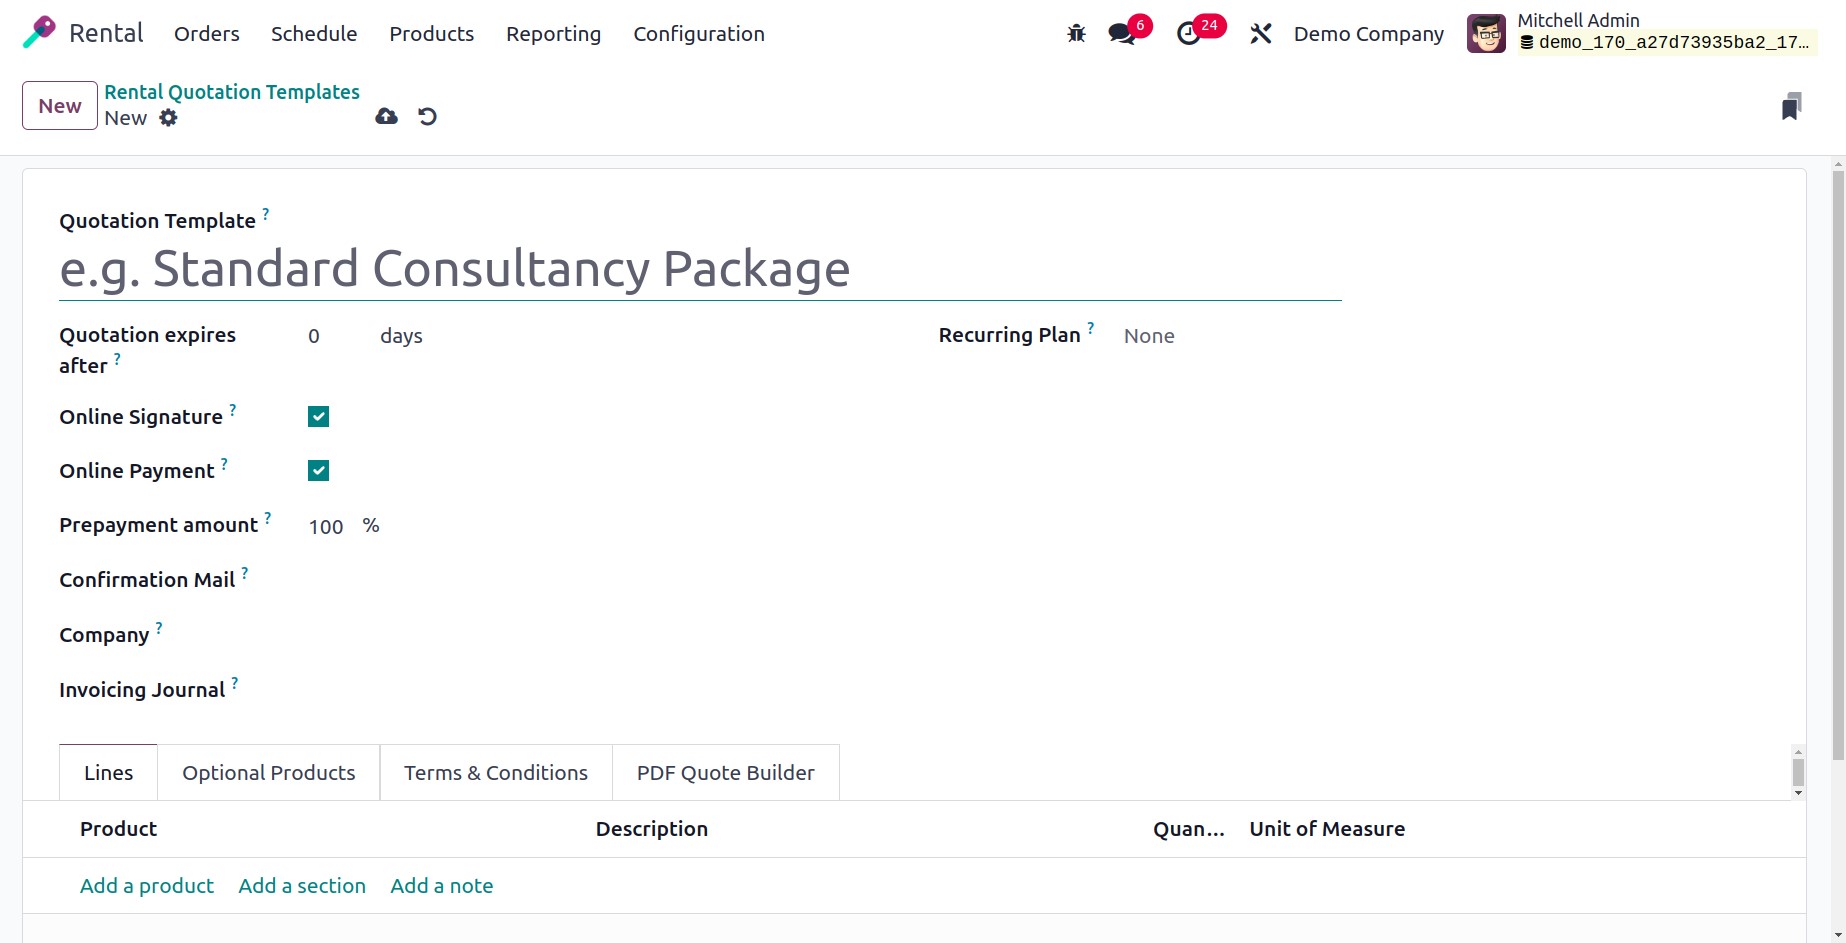Open the Configuration menu
The image size is (1846, 943).
[699, 34]
